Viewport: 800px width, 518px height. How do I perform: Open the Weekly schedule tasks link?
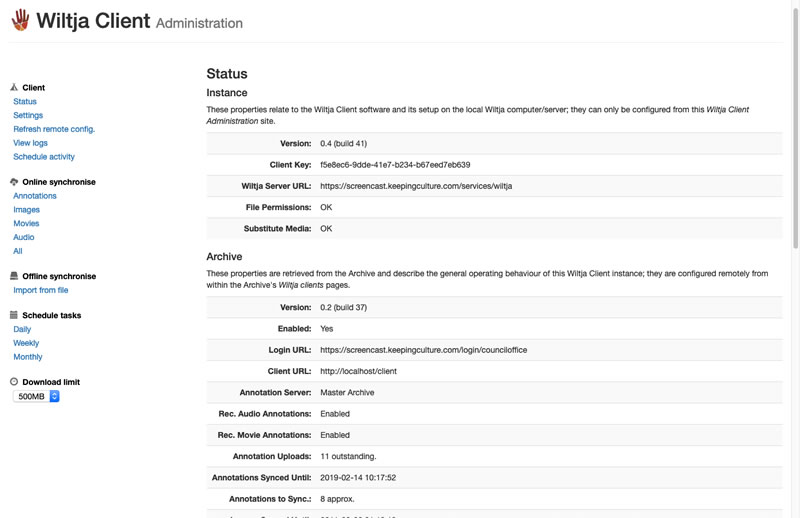[x=26, y=343]
